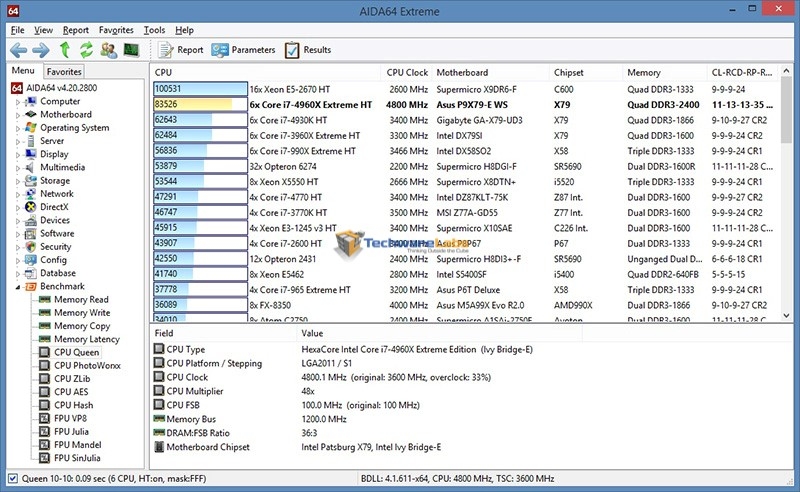Expand the Multimedia tree node

[x=18, y=168]
